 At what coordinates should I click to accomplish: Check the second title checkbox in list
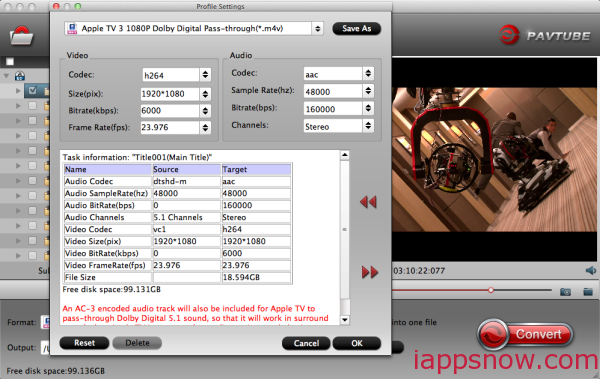point(33,106)
